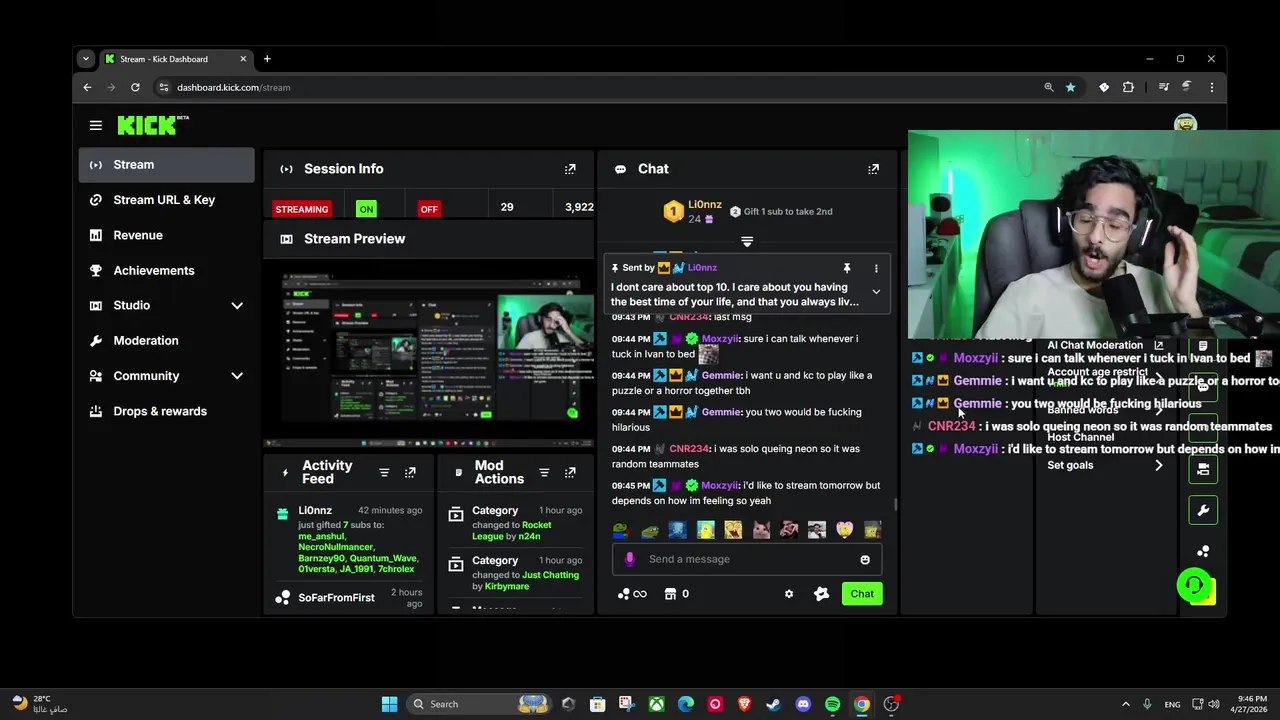Open pinned message three-dot menu

(876, 268)
